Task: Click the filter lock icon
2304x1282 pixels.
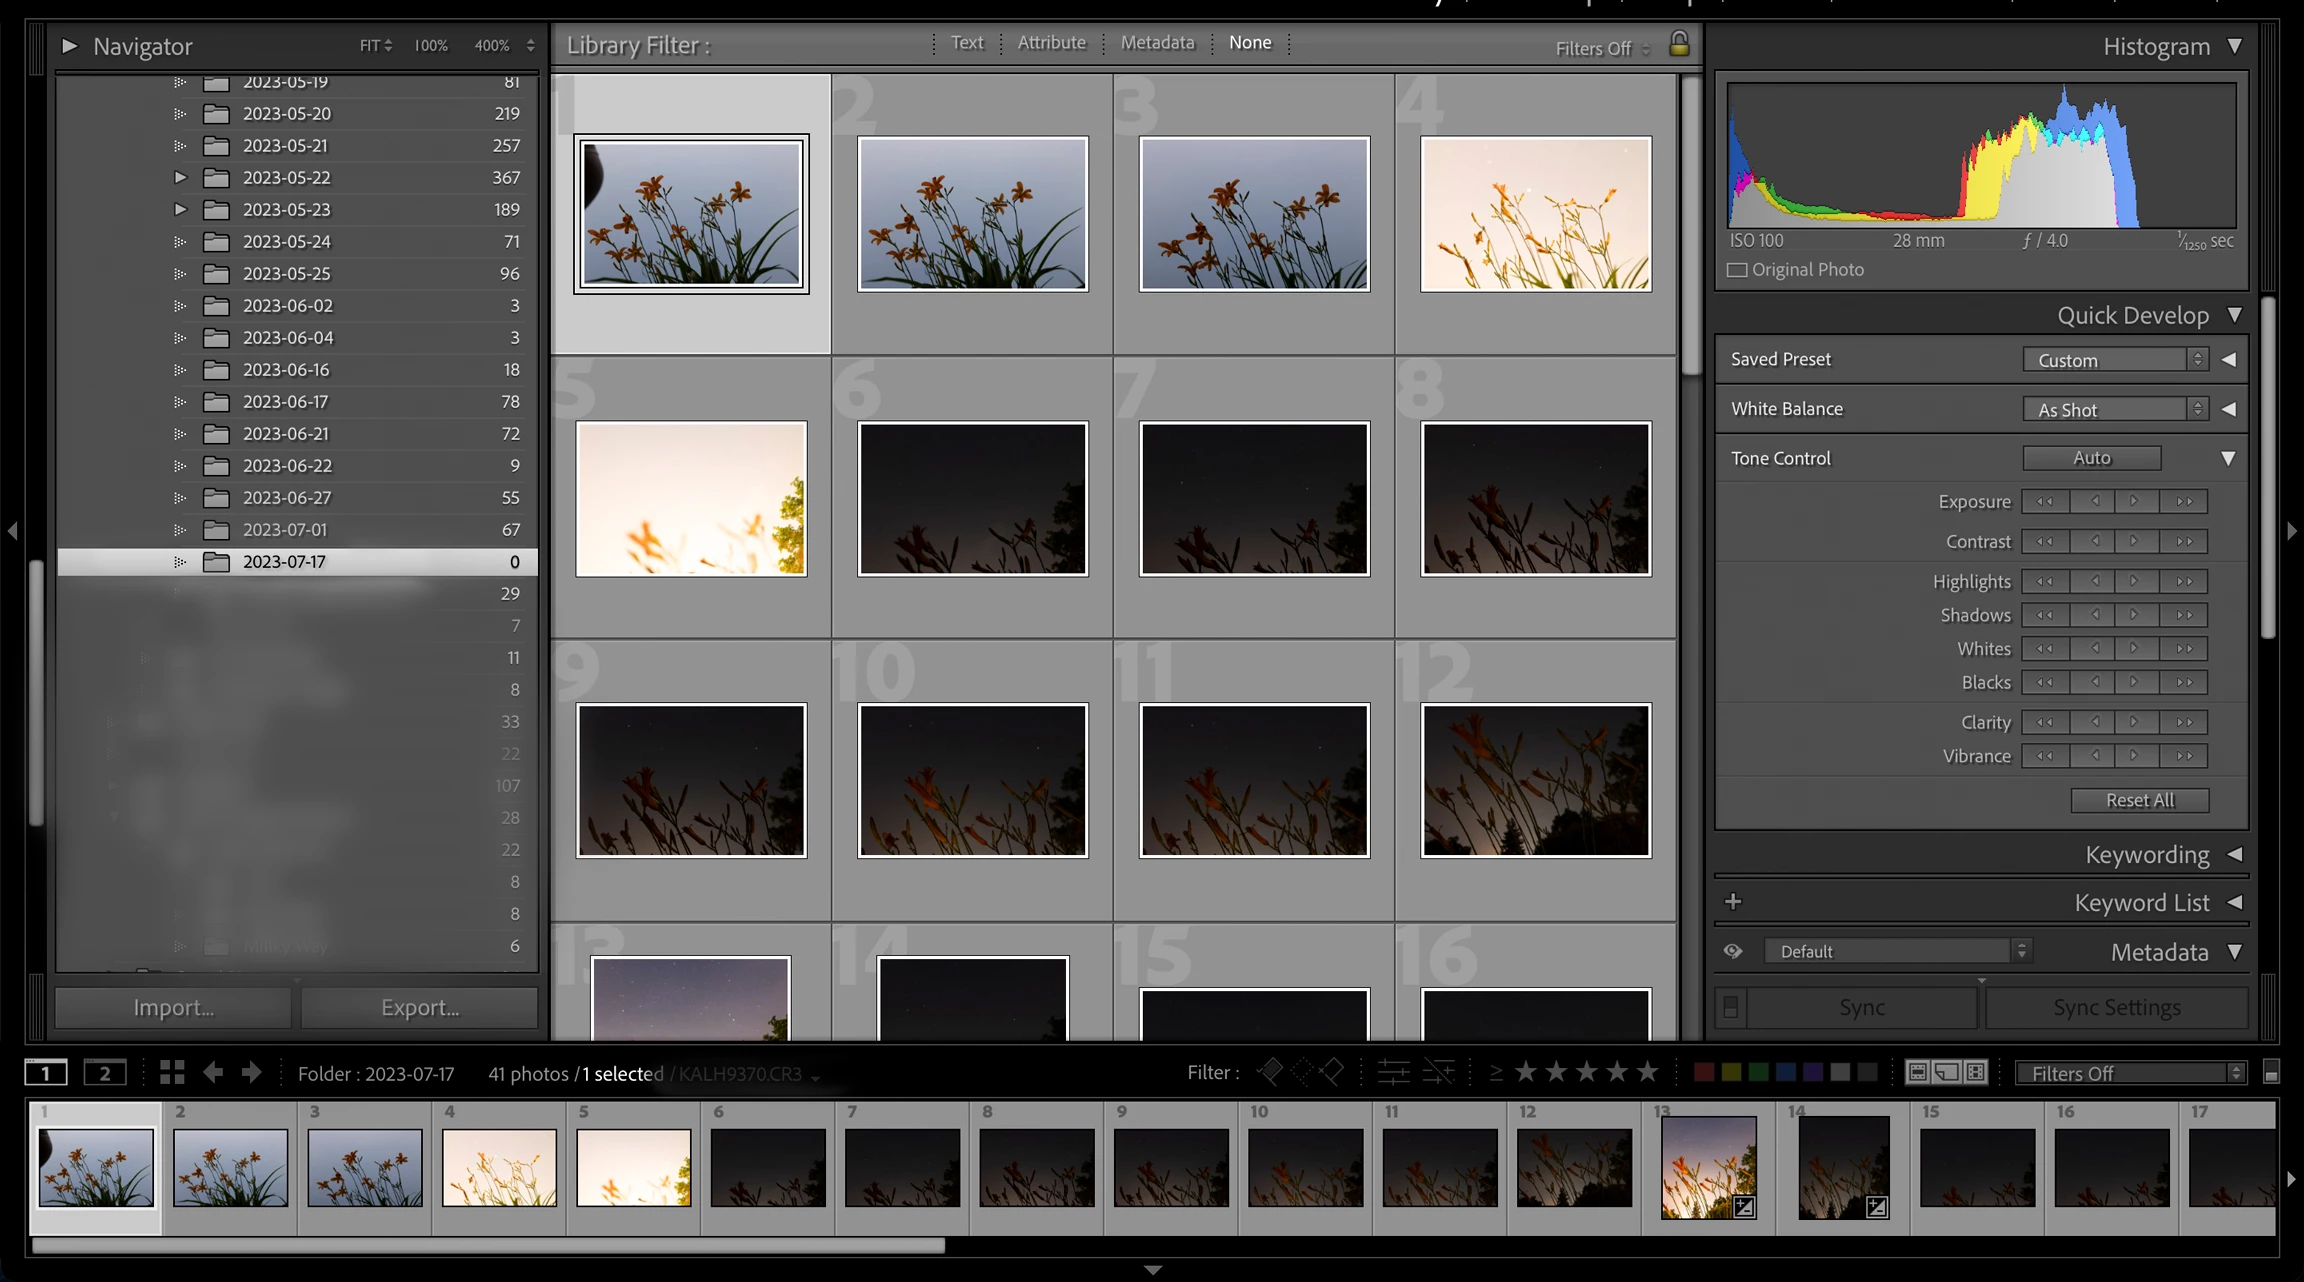Action: coord(1679,44)
